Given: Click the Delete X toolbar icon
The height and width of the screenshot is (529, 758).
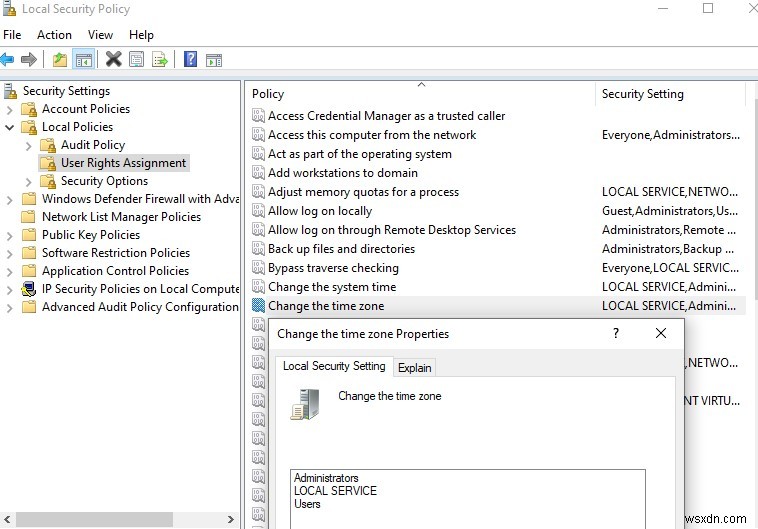Looking at the screenshot, I should coord(114,59).
